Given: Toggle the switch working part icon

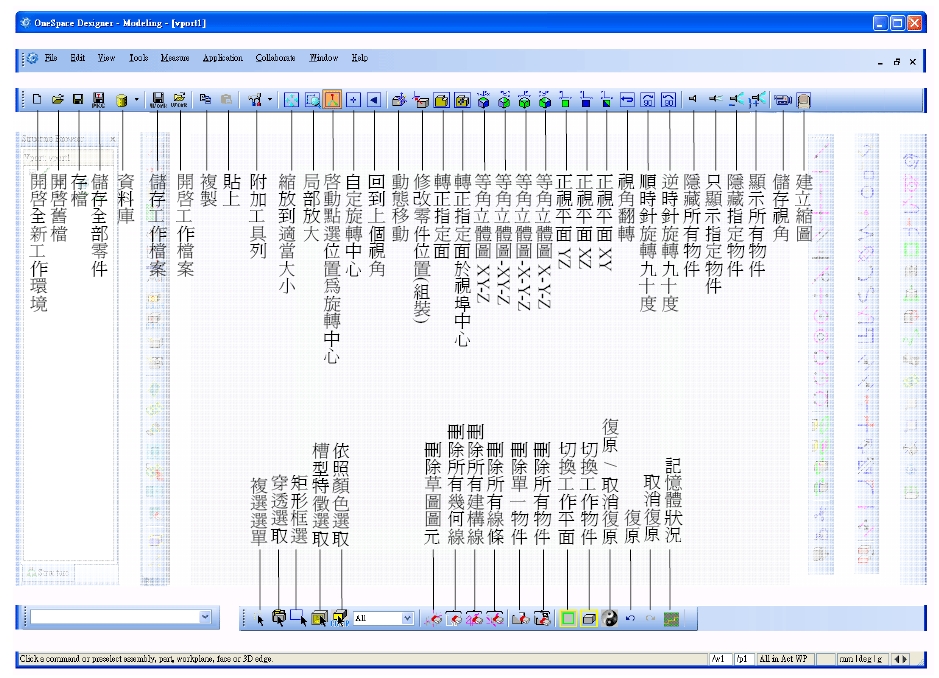Looking at the screenshot, I should click(589, 619).
